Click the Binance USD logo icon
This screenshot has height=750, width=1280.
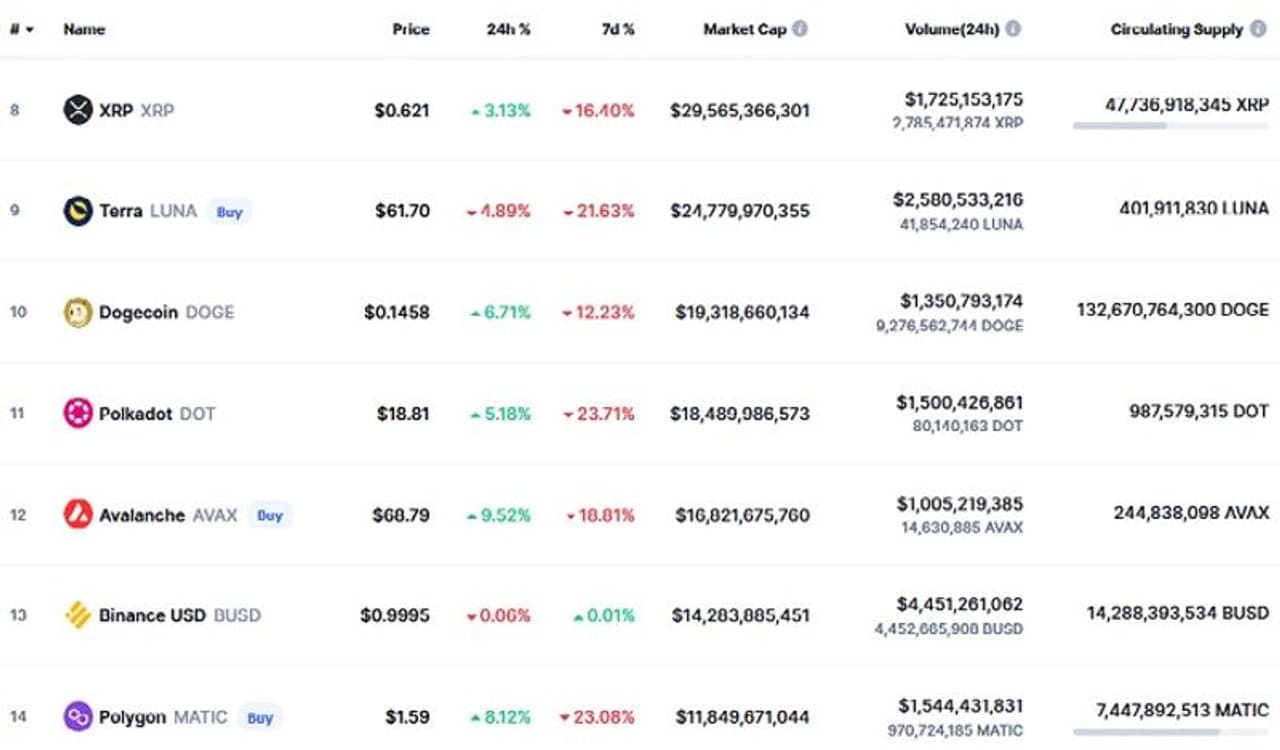pyautogui.click(x=78, y=615)
